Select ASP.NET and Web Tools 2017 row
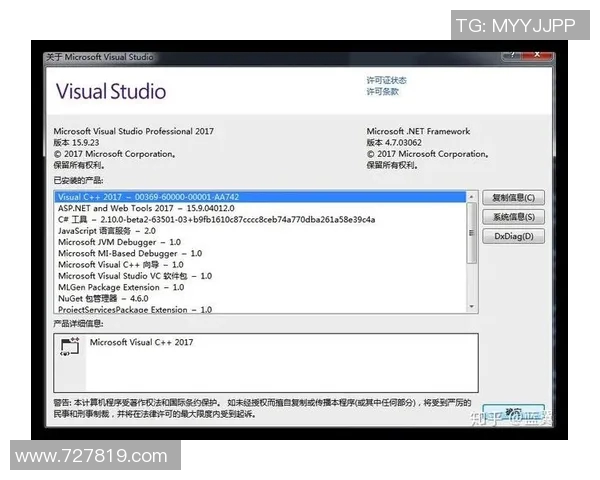 (260, 208)
